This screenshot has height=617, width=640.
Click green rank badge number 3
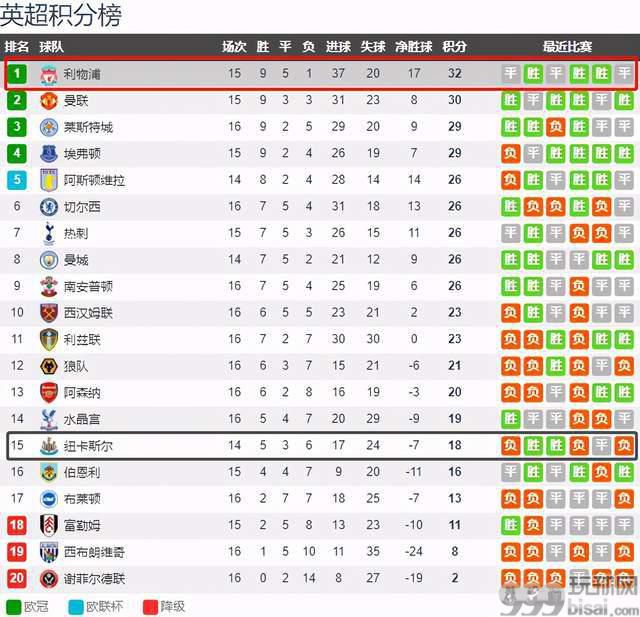[17, 127]
